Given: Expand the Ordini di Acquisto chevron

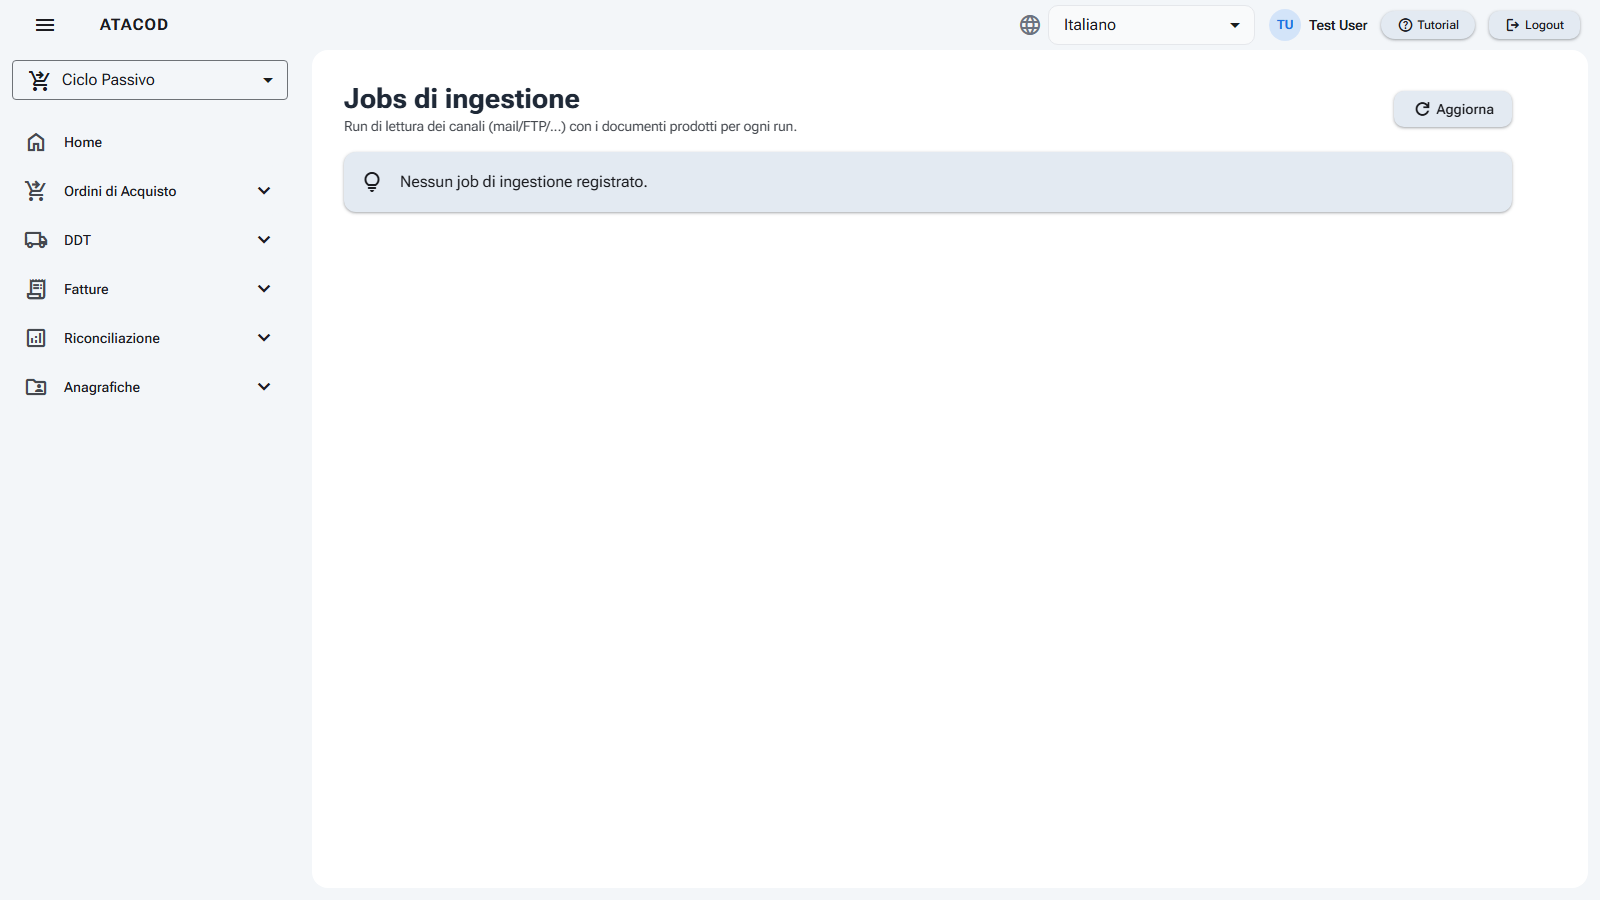Looking at the screenshot, I should [x=264, y=191].
